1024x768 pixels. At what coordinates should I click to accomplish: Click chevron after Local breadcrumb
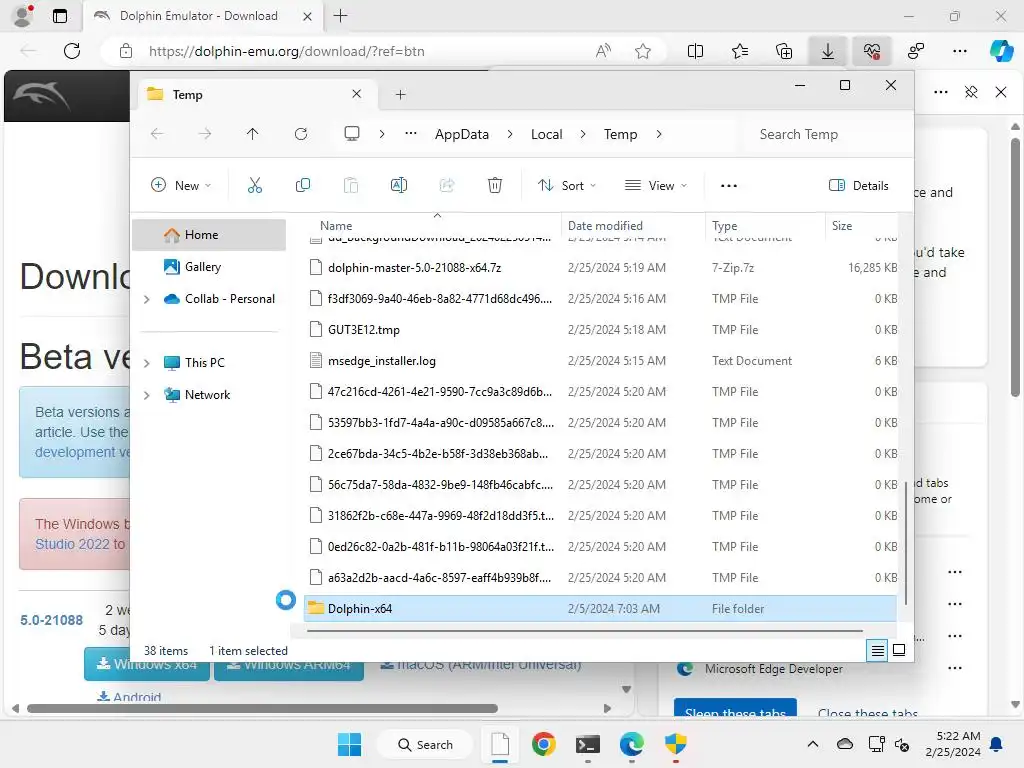(x=583, y=134)
